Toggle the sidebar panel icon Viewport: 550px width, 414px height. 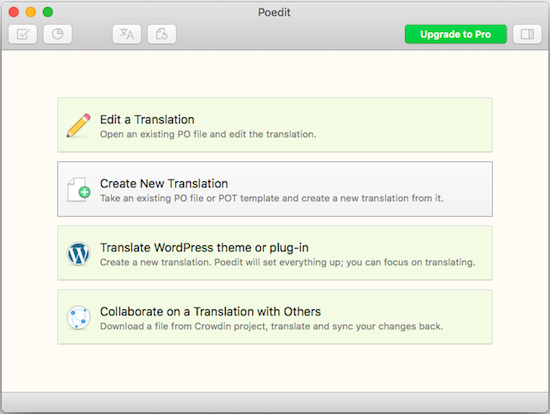[527, 34]
